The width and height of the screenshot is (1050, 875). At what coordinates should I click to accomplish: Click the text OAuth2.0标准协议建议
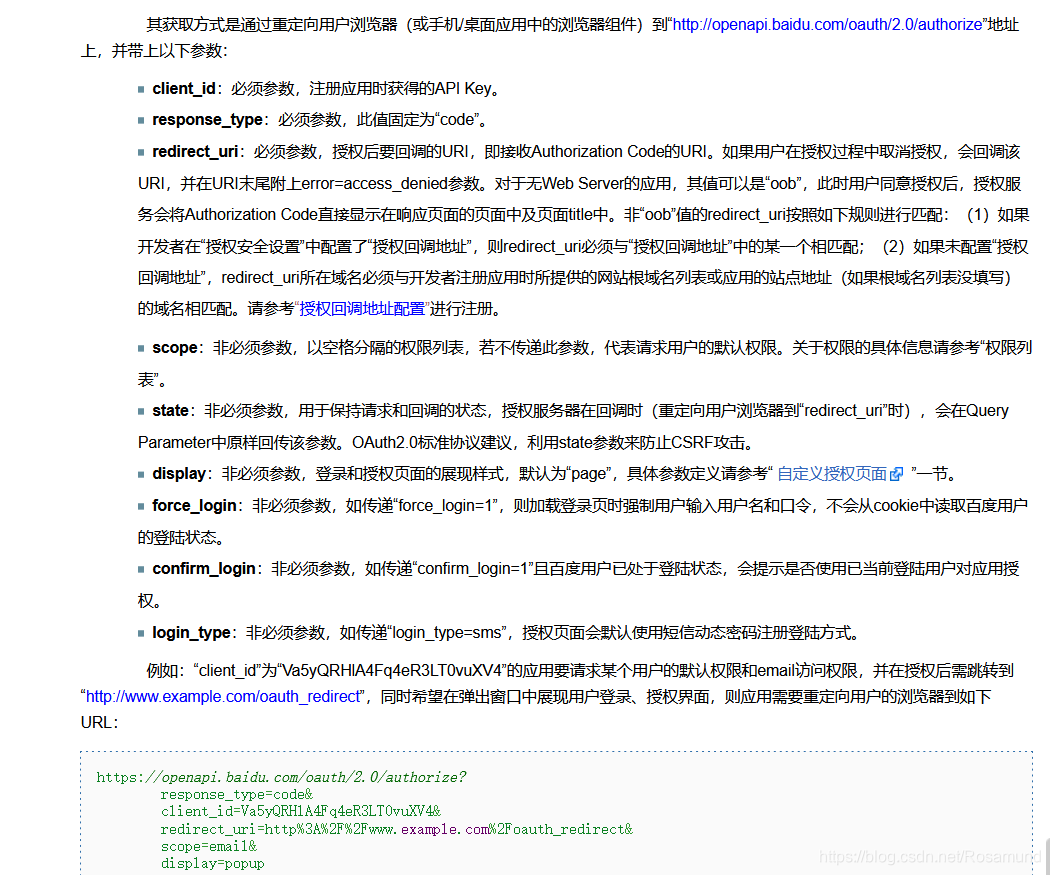[x=432, y=443]
